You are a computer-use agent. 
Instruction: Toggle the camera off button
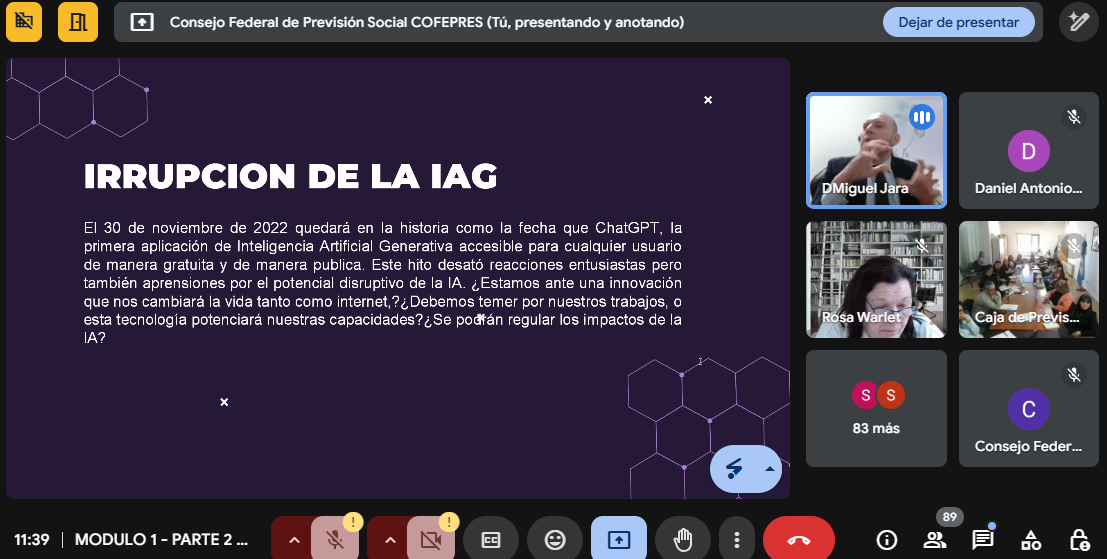[431, 540]
